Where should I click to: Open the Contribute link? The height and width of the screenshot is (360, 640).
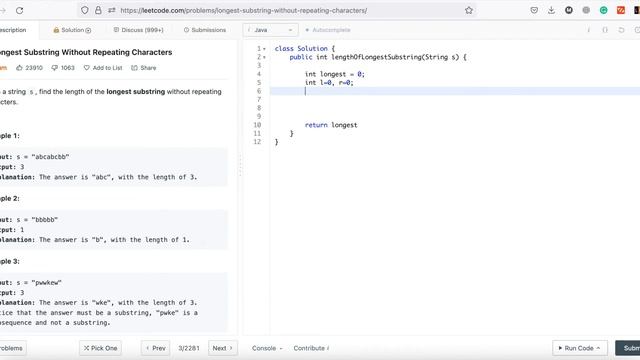(311, 348)
